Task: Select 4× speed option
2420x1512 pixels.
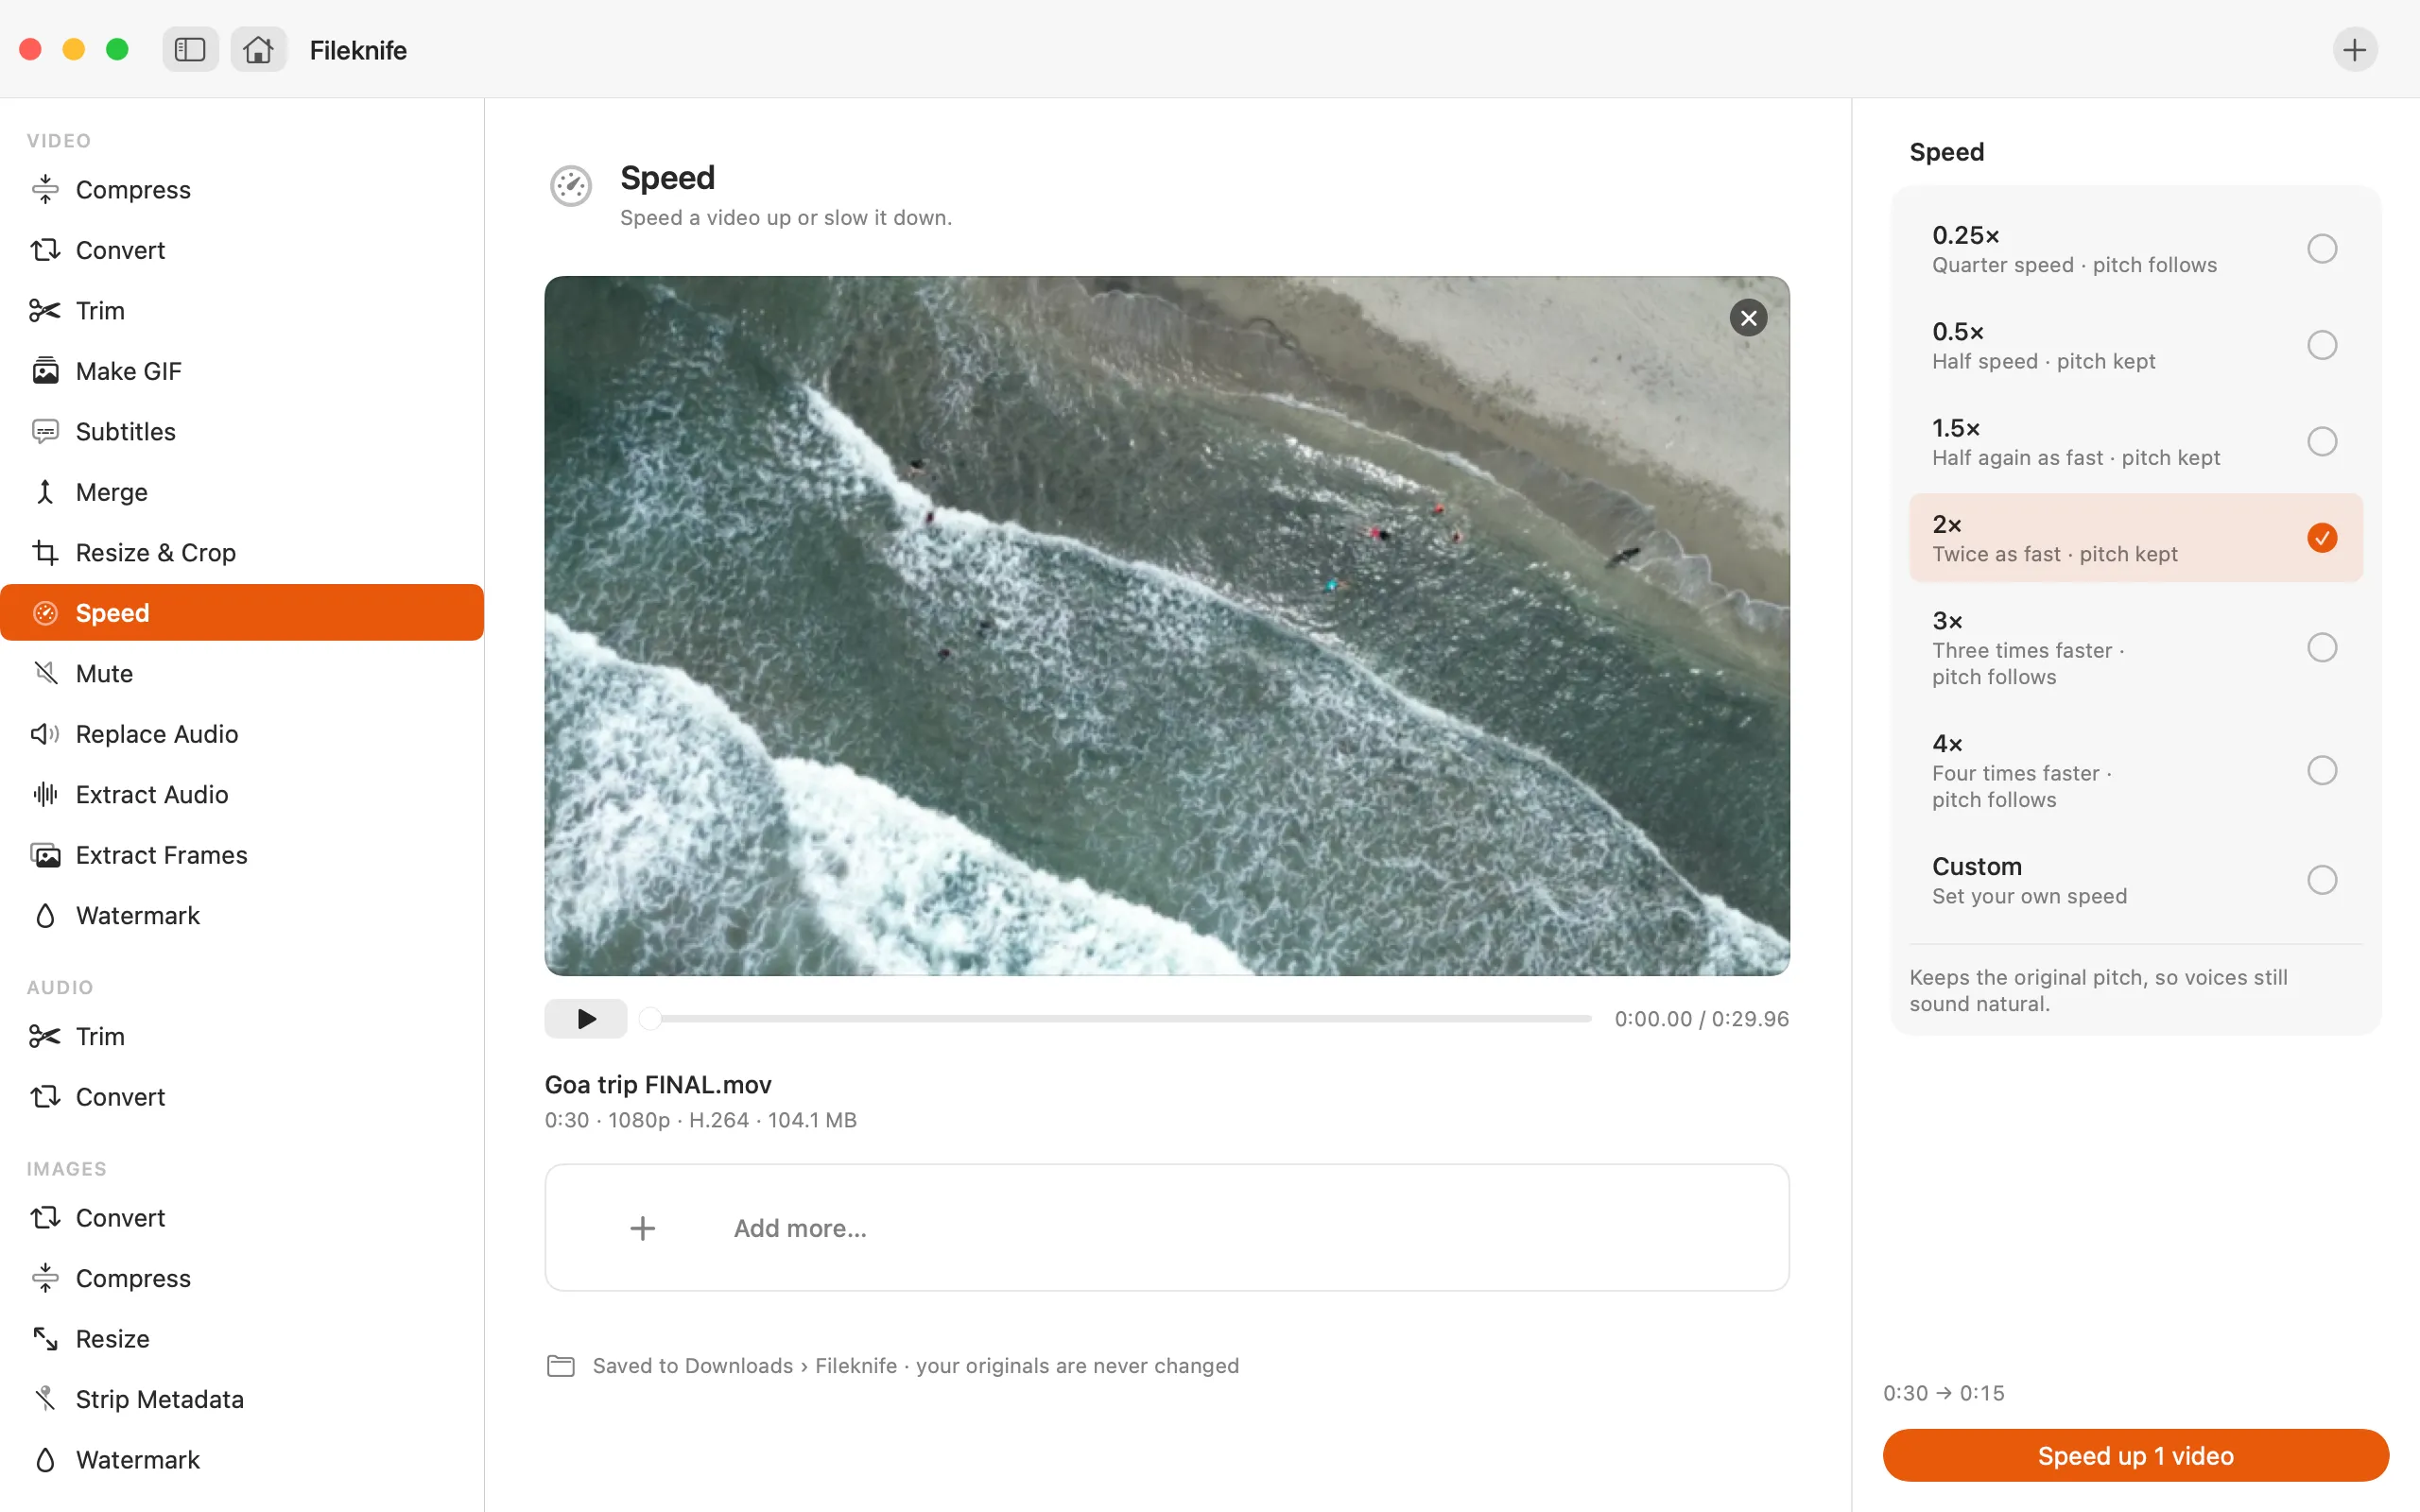Action: [x=2135, y=770]
